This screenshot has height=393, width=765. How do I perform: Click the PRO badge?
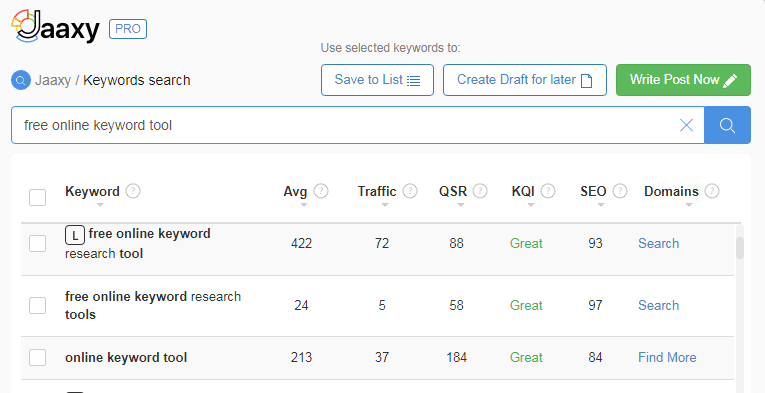[128, 29]
